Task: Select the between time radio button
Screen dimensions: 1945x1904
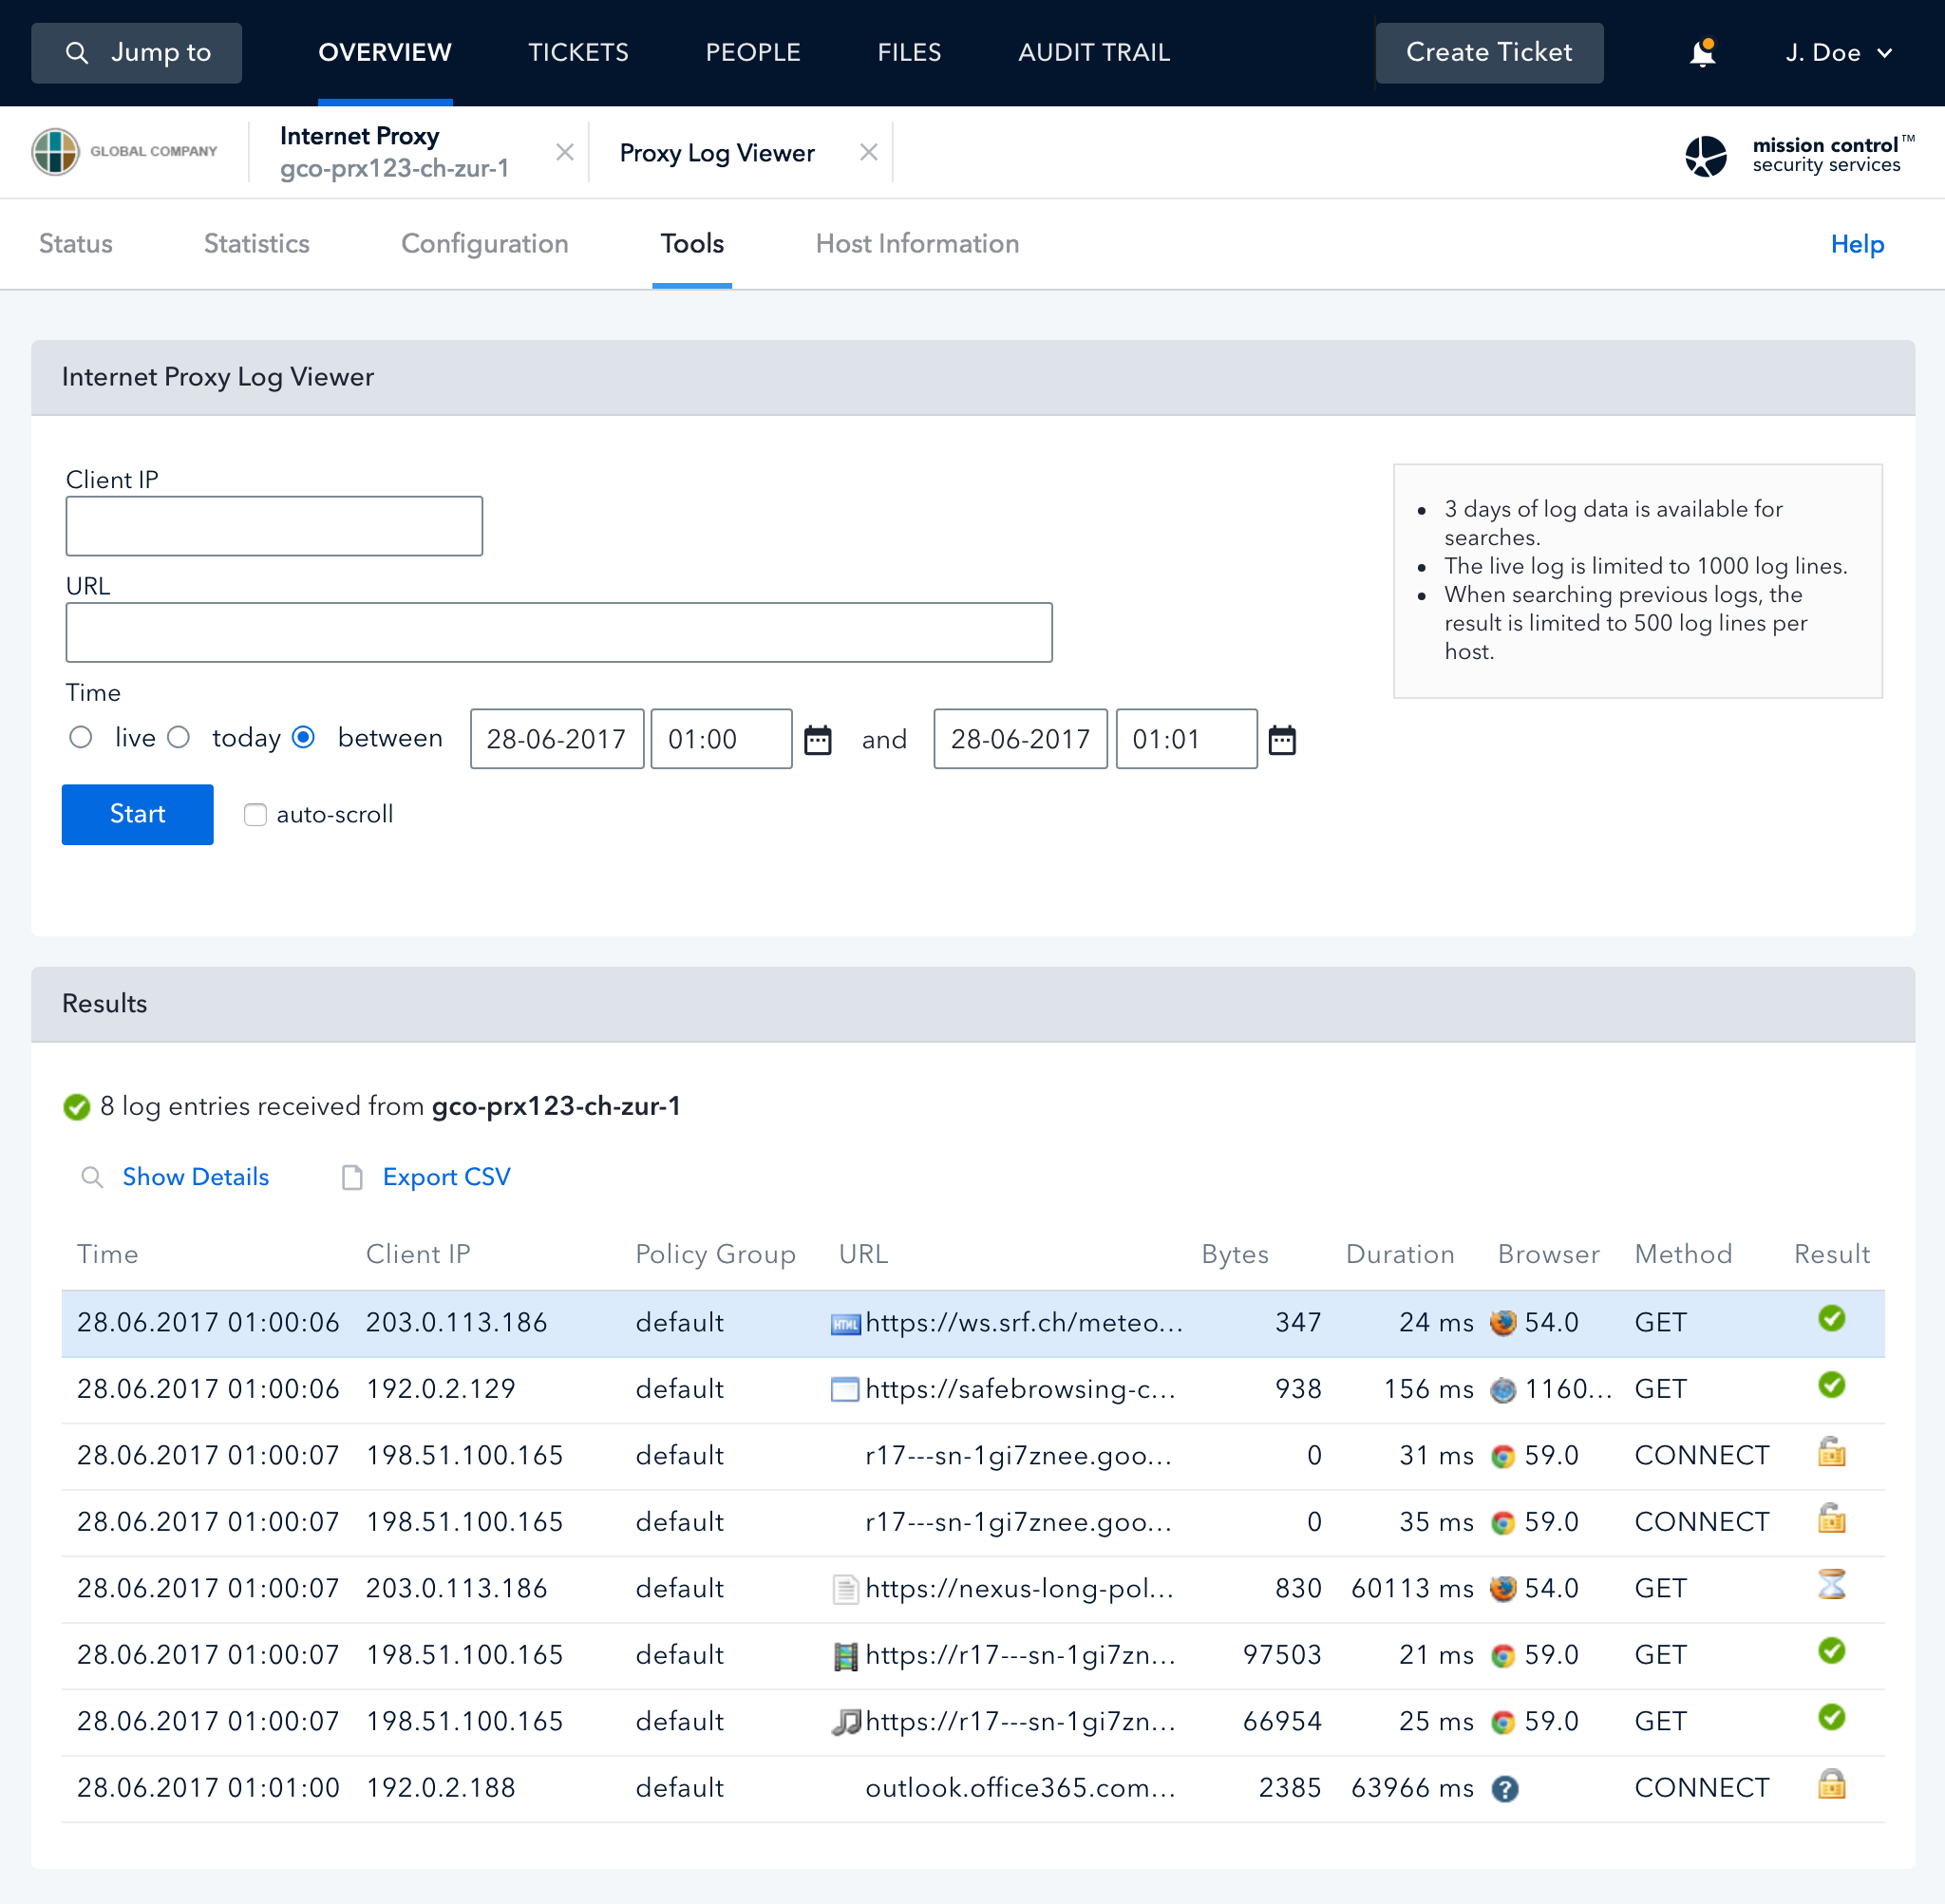Action: pos(303,737)
